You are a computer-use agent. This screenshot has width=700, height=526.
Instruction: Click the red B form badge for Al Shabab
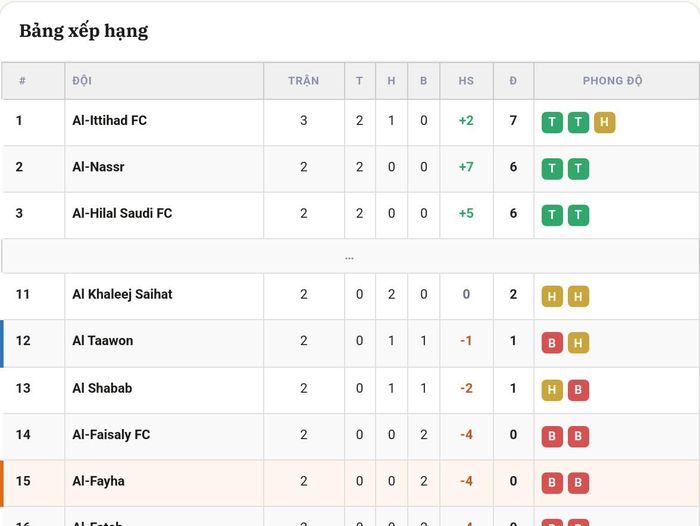(578, 390)
